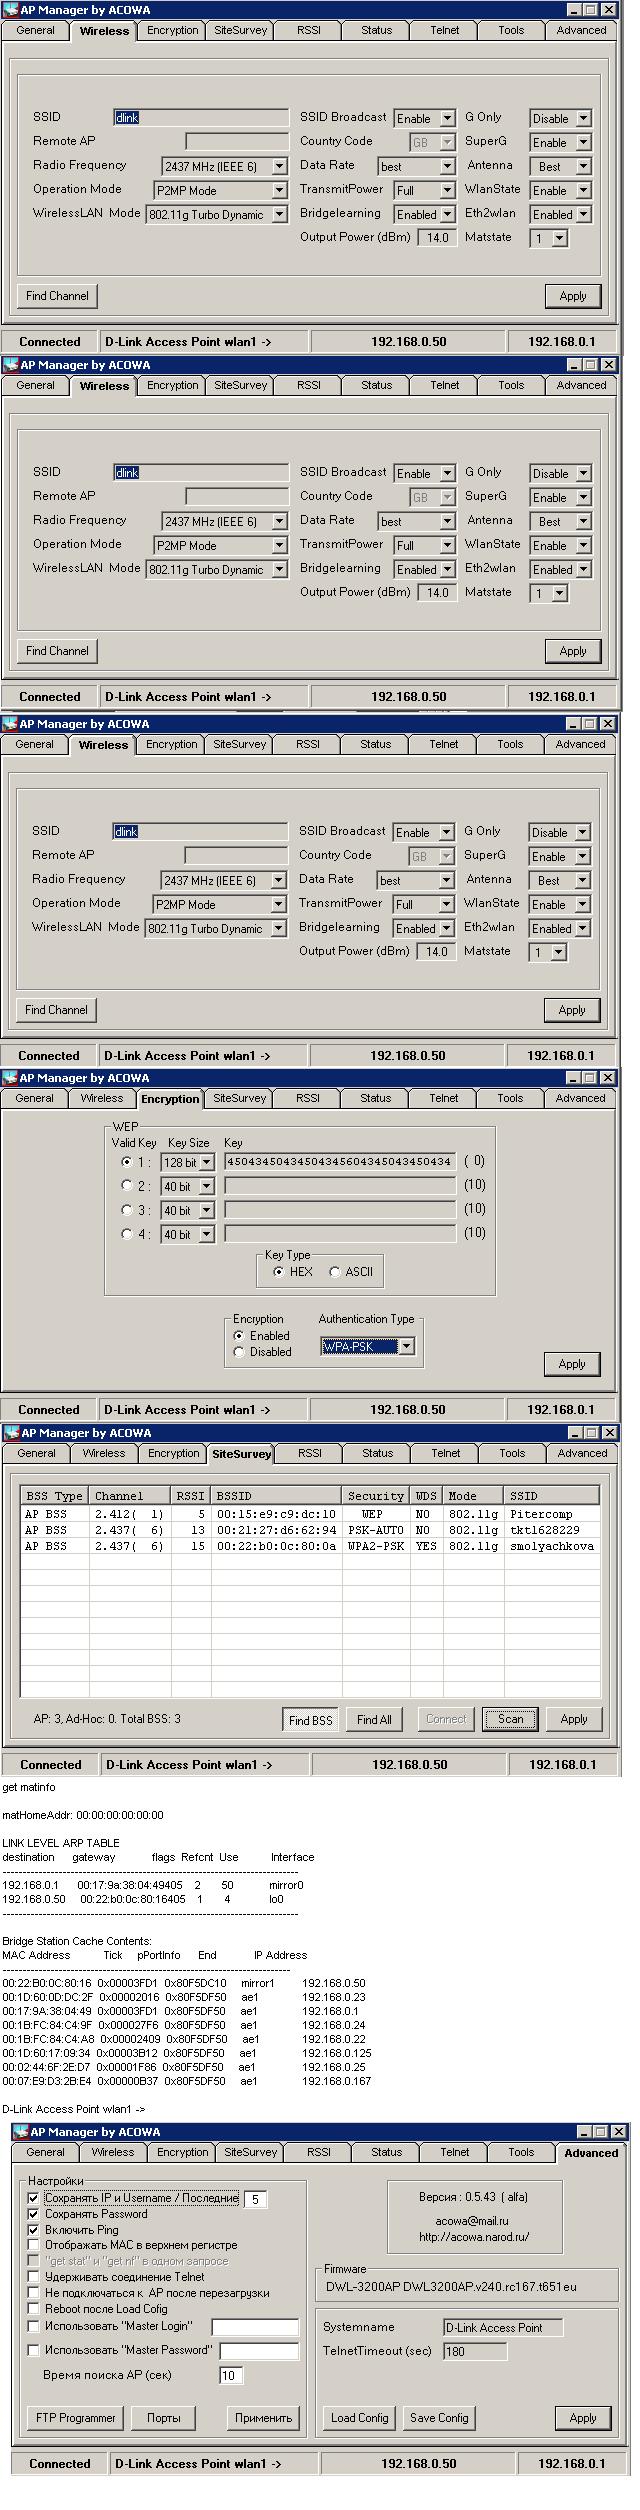Toggle Сохранять Password checkbox

(33, 2214)
